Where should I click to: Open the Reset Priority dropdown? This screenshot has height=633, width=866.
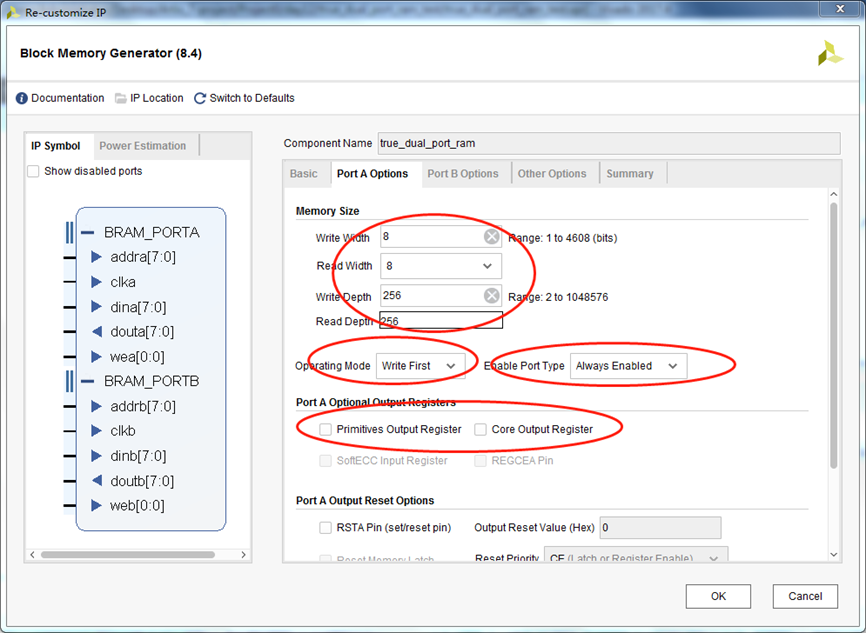[x=636, y=555]
